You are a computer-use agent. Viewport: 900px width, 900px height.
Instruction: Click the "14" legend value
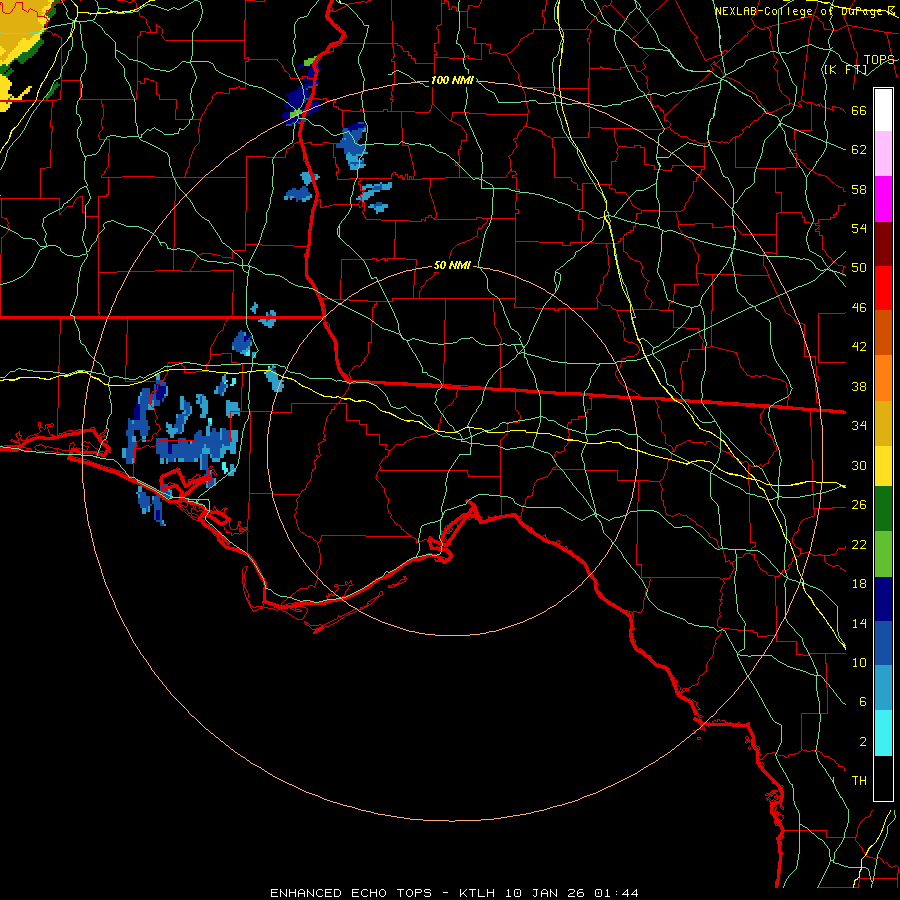859,623
